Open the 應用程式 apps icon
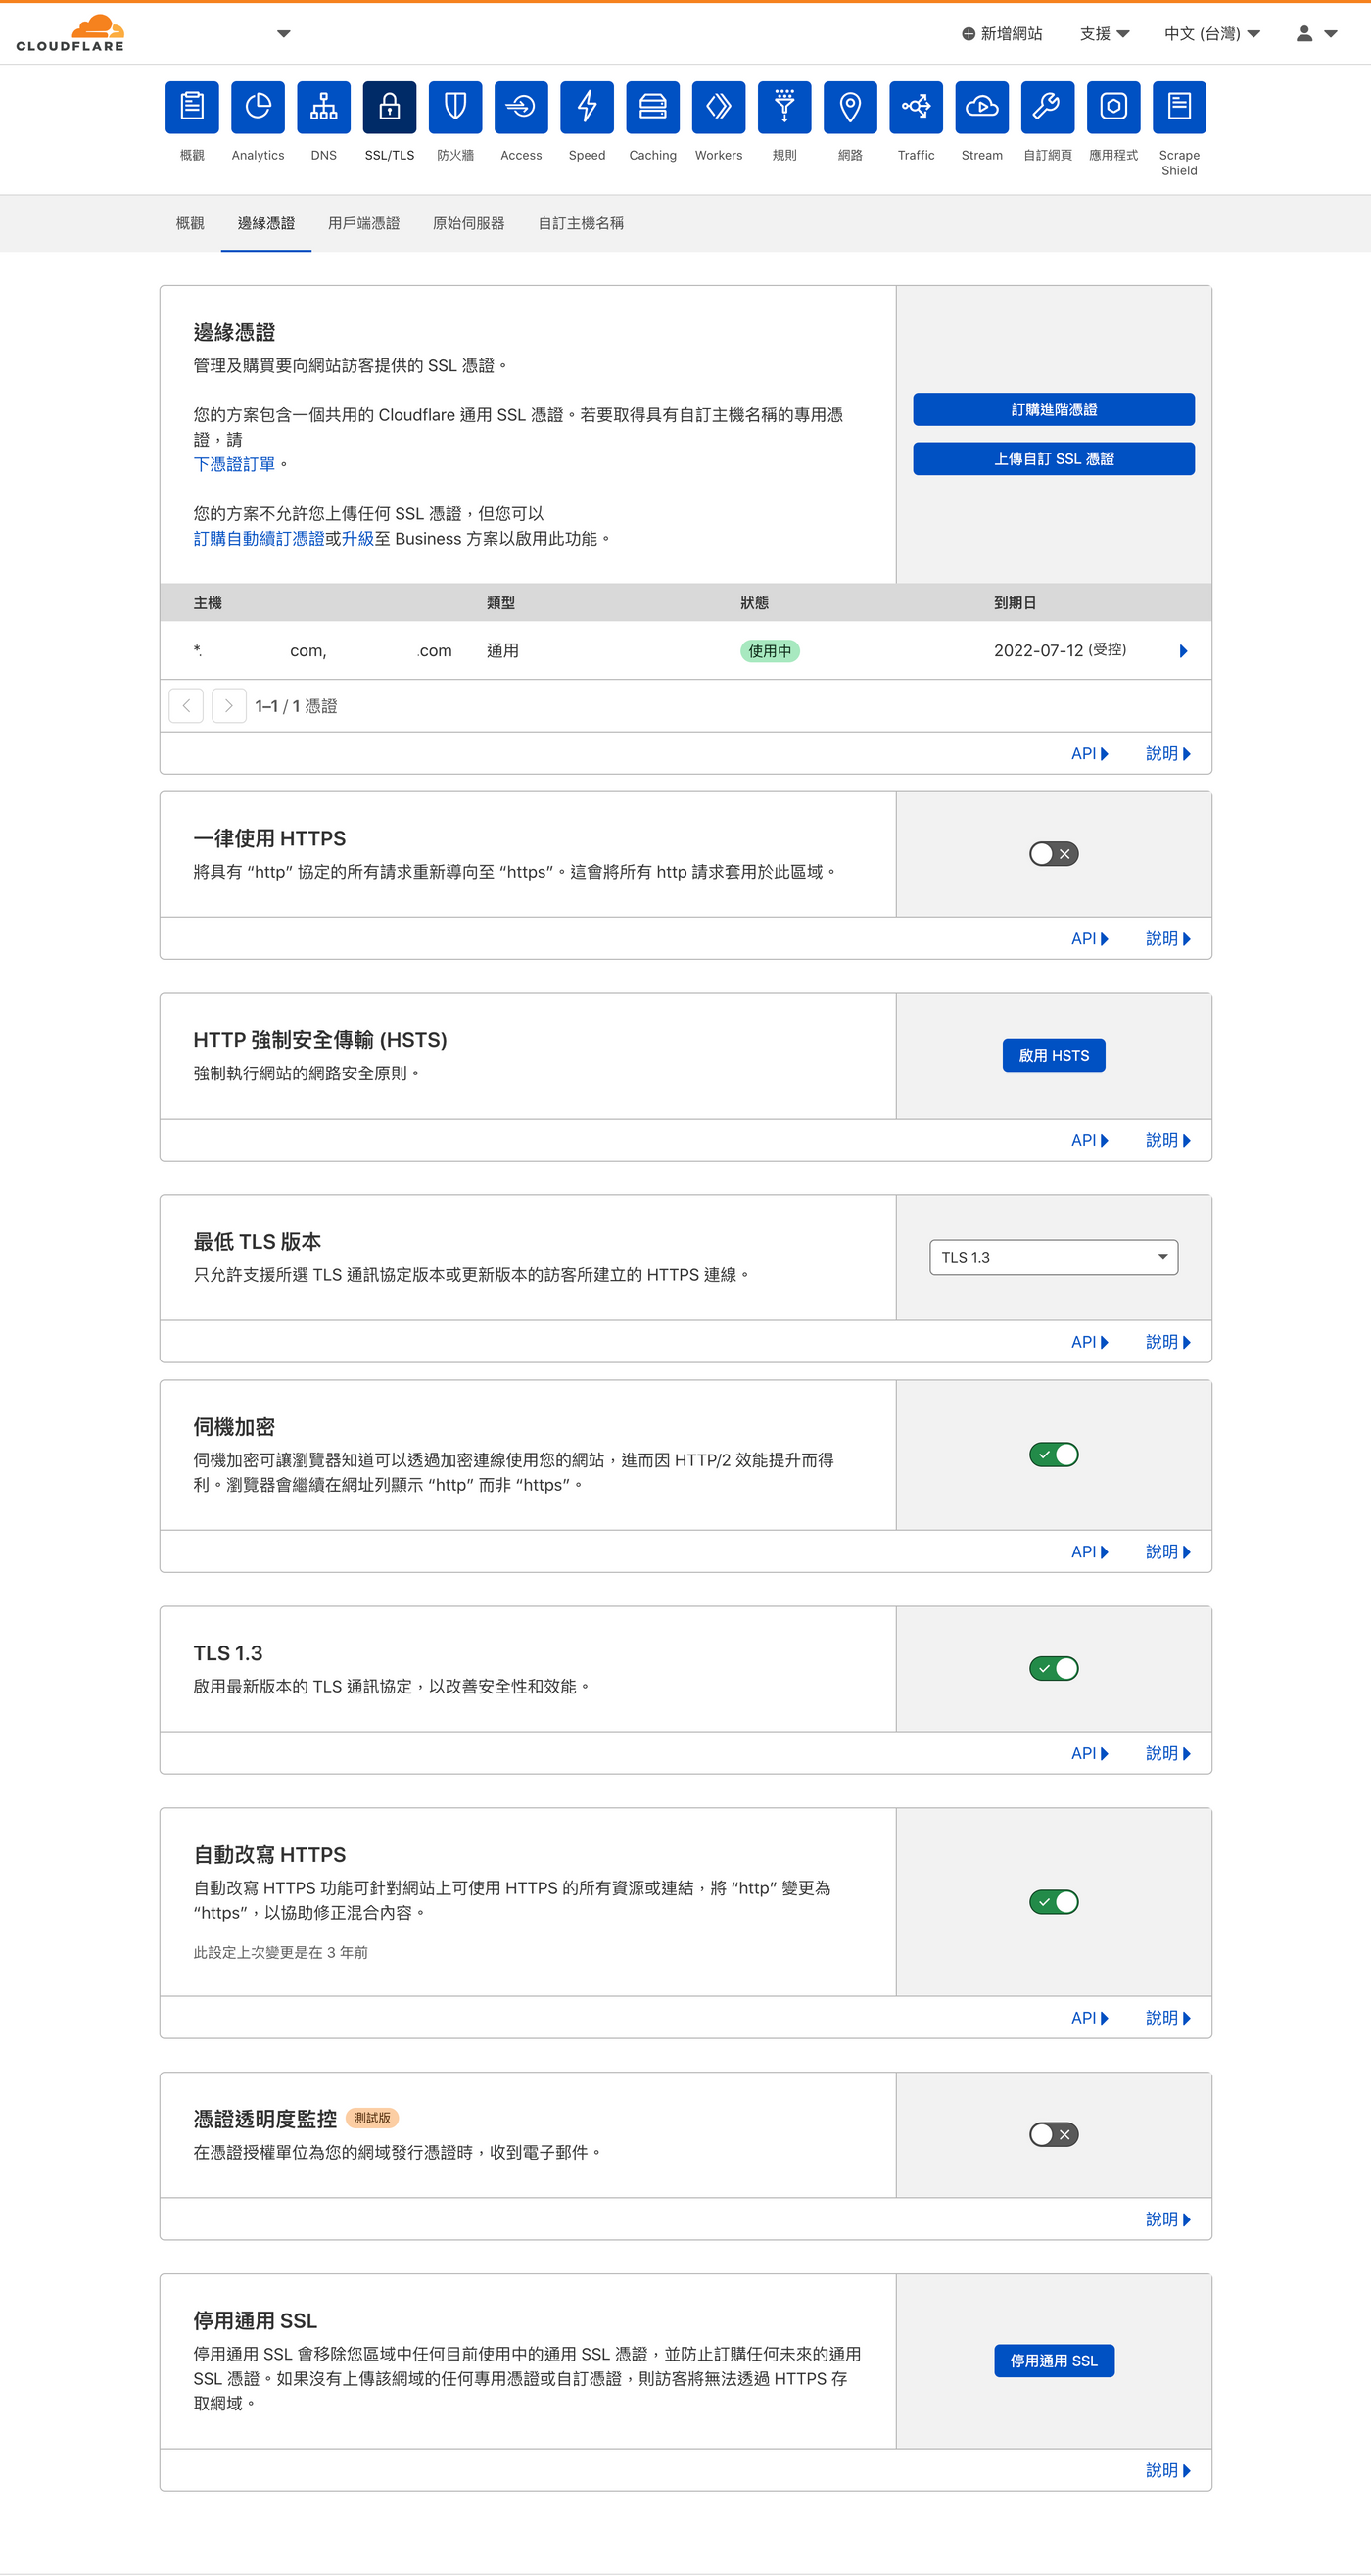The image size is (1371, 2576). [1113, 107]
